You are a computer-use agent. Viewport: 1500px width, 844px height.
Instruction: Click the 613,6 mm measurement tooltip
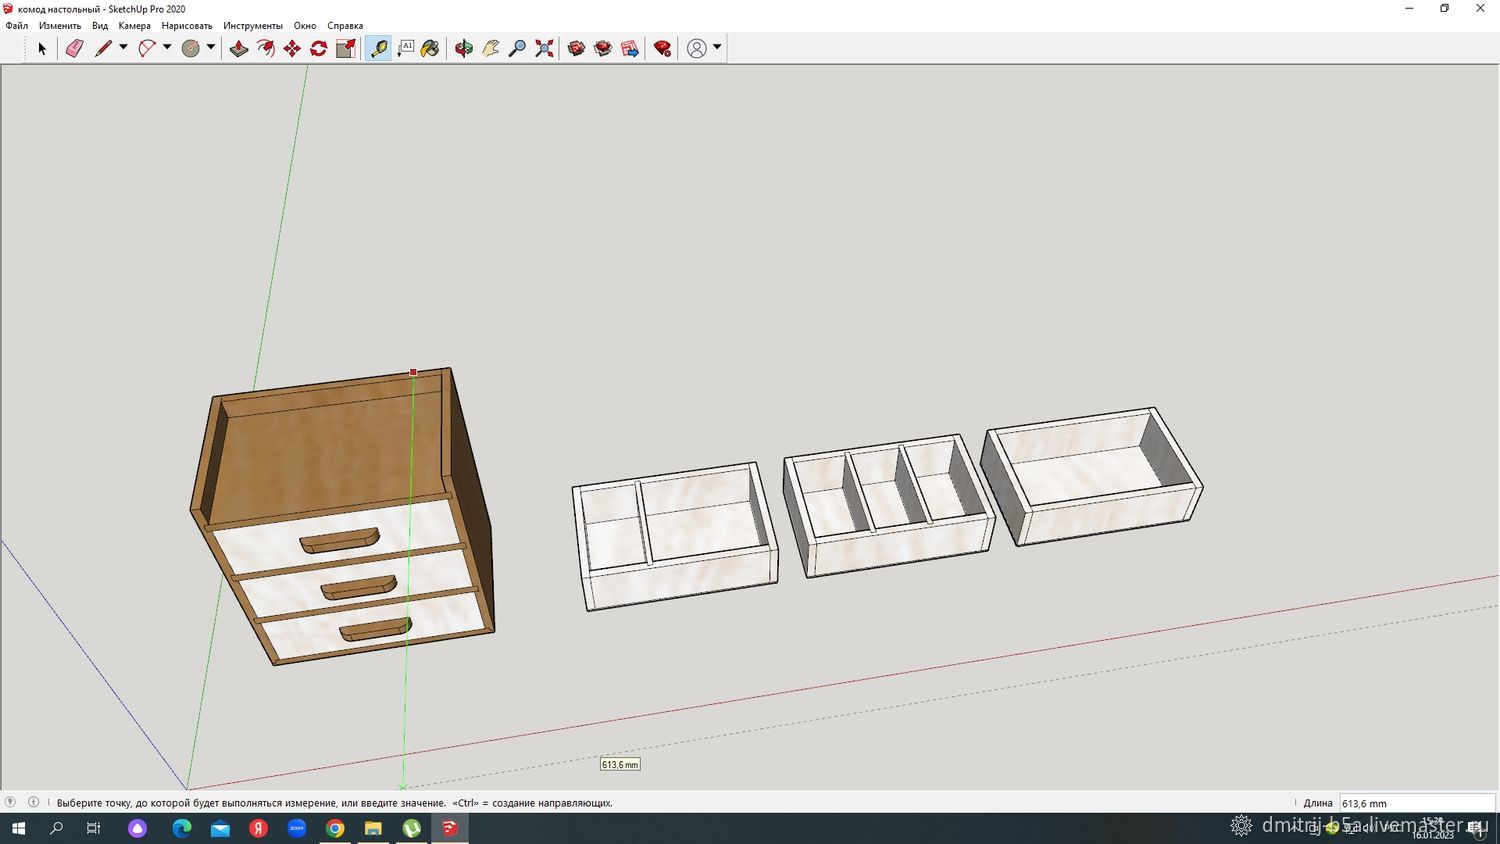620,764
